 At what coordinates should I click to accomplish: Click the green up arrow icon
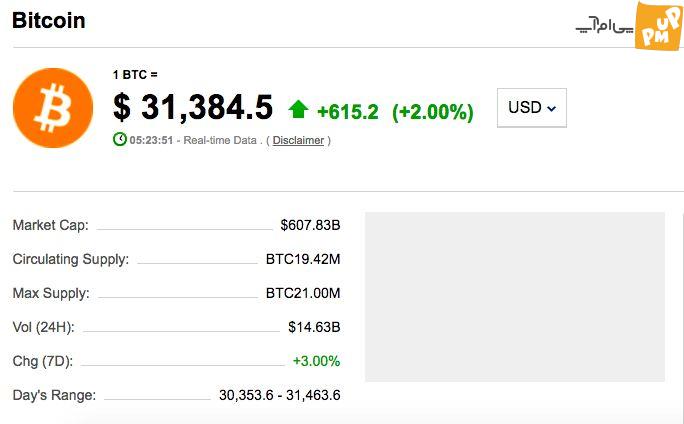(x=298, y=109)
